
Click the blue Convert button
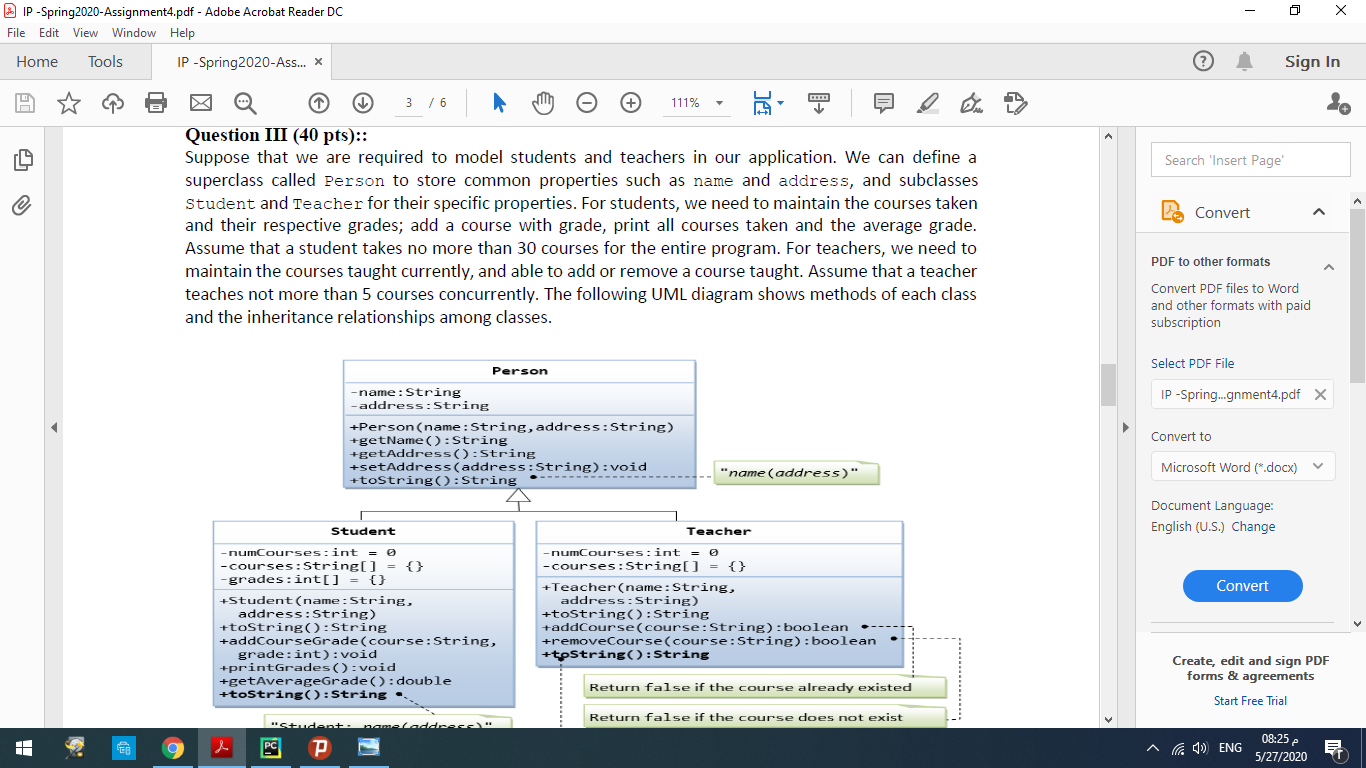(x=1242, y=586)
